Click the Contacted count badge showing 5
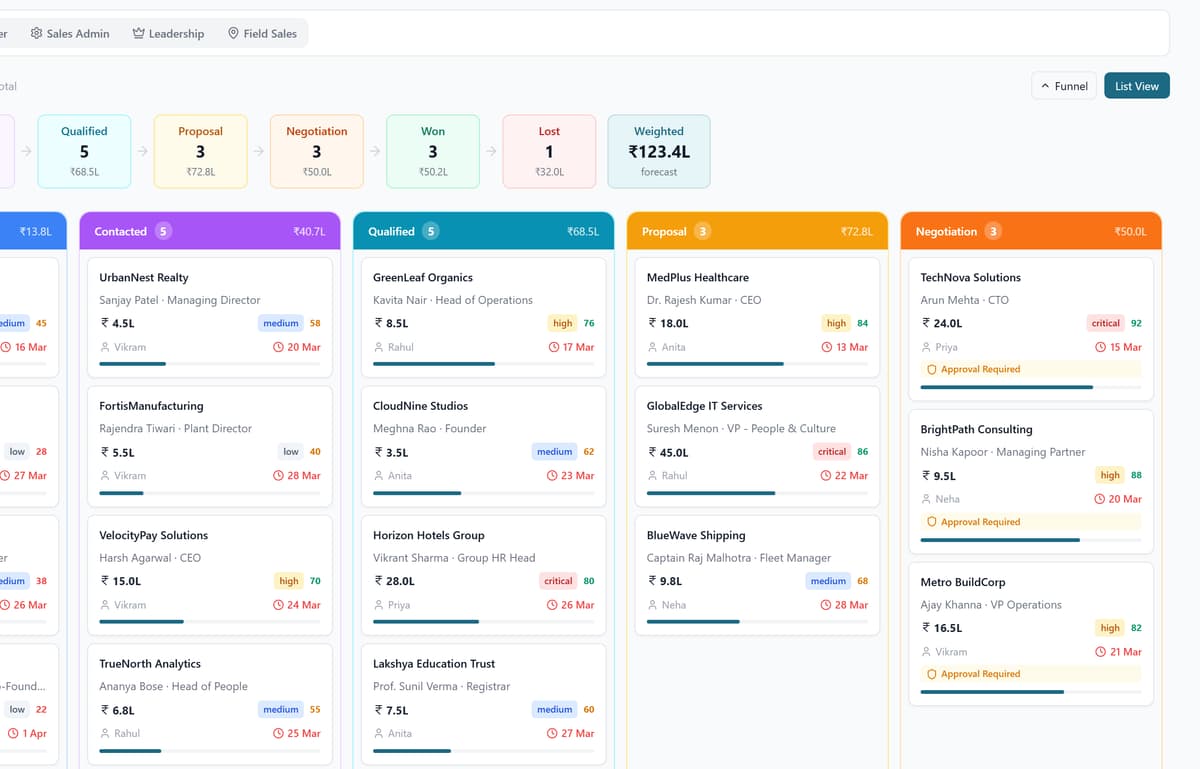 coord(163,231)
